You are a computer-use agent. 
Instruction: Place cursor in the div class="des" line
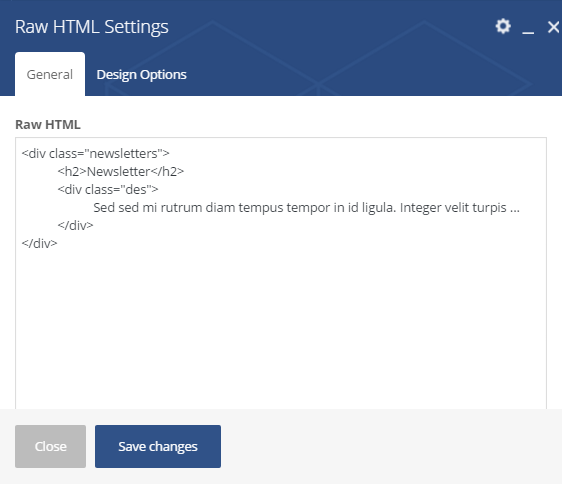pos(108,189)
